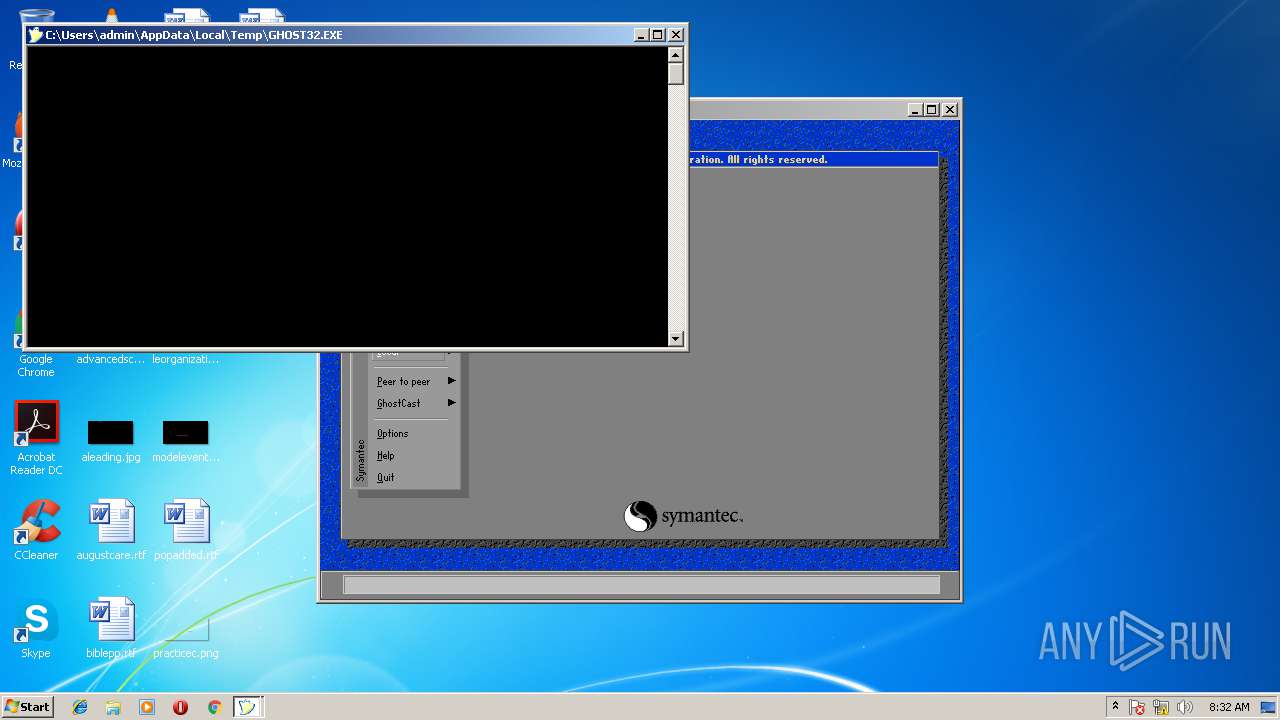Launch Internet Explorer from the taskbar

(x=80, y=707)
